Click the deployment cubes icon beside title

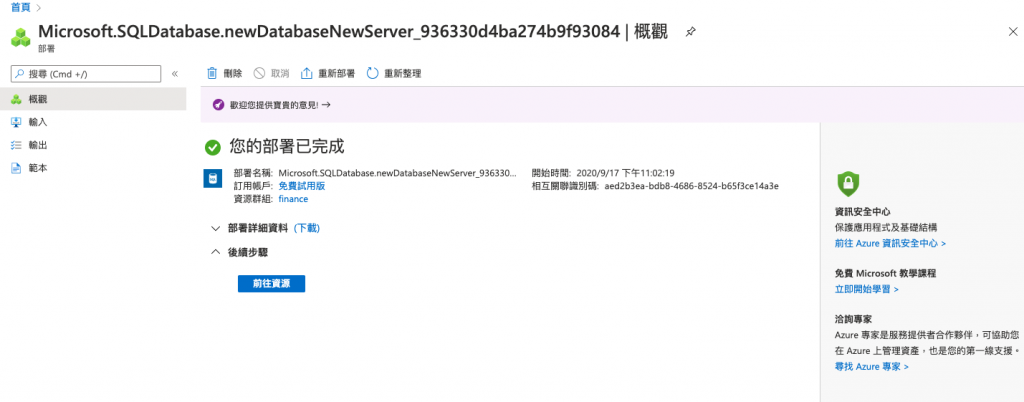(22, 37)
